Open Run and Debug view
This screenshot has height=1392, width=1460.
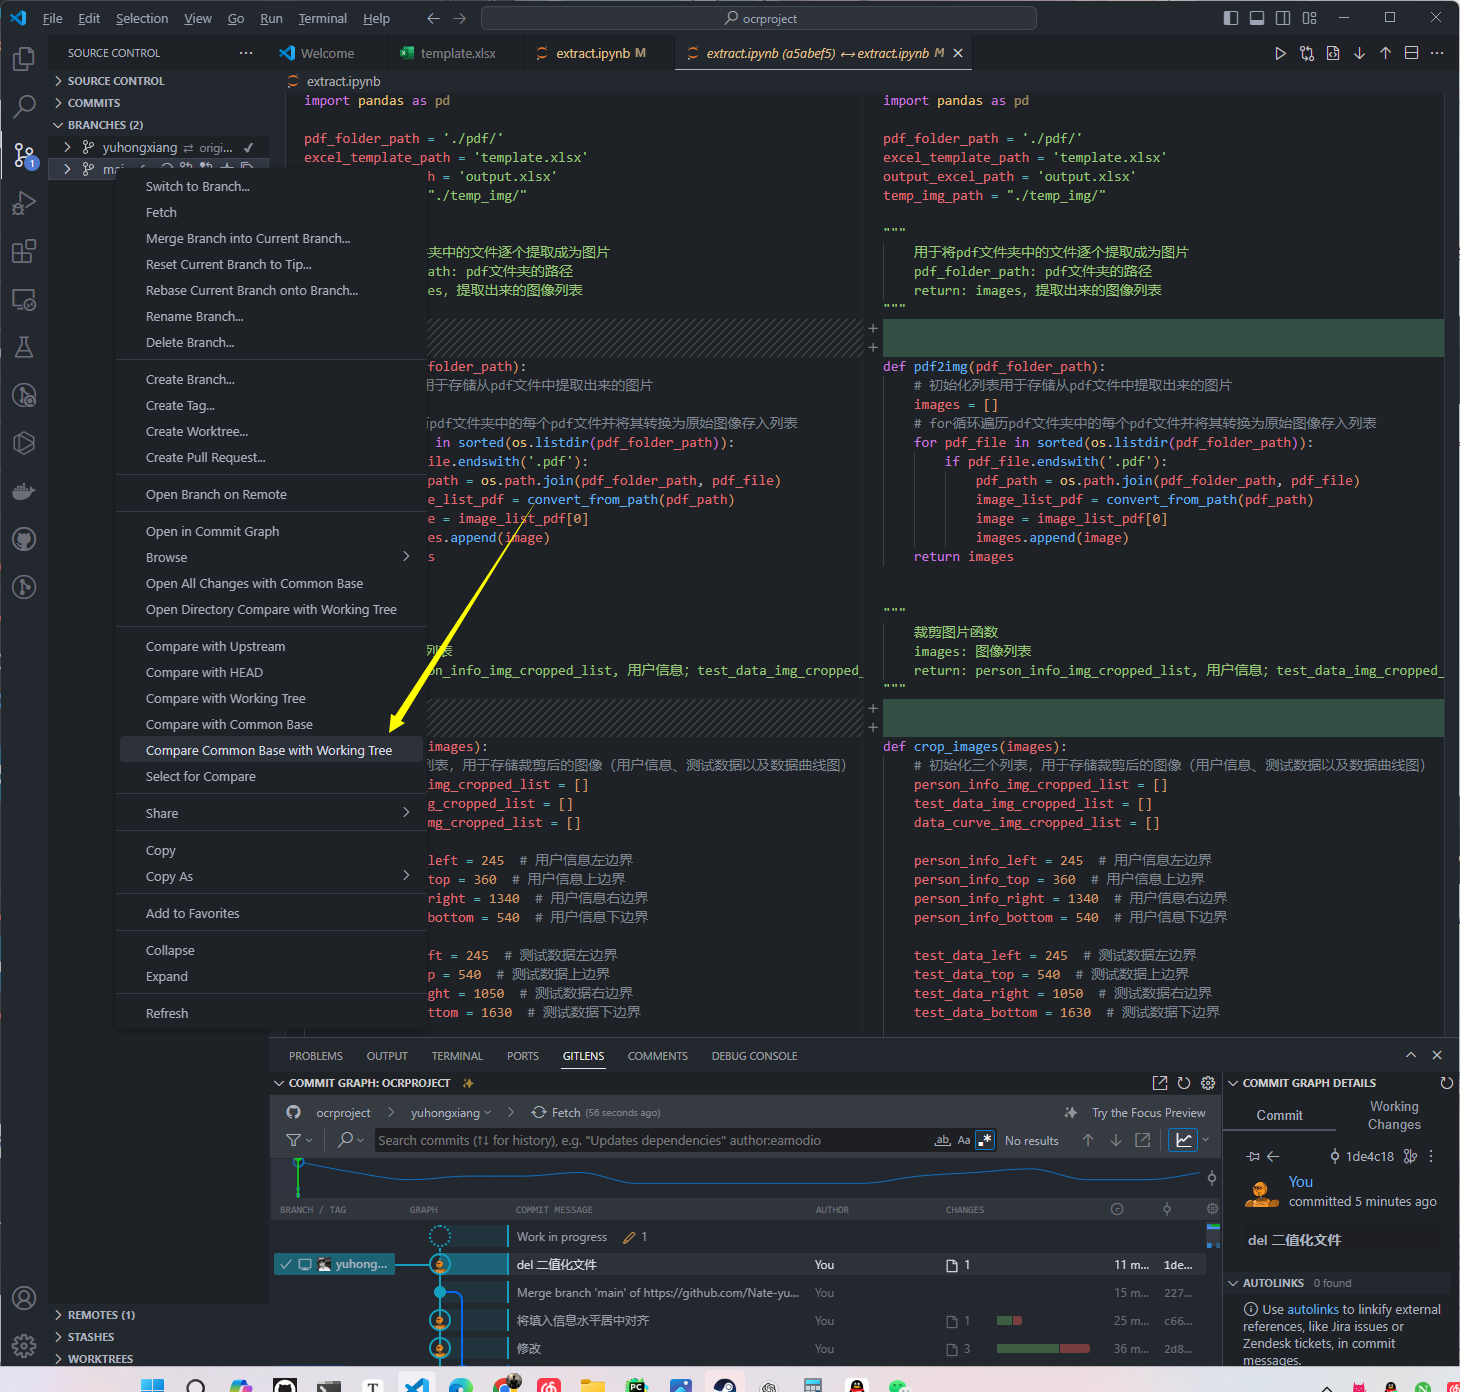click(24, 203)
